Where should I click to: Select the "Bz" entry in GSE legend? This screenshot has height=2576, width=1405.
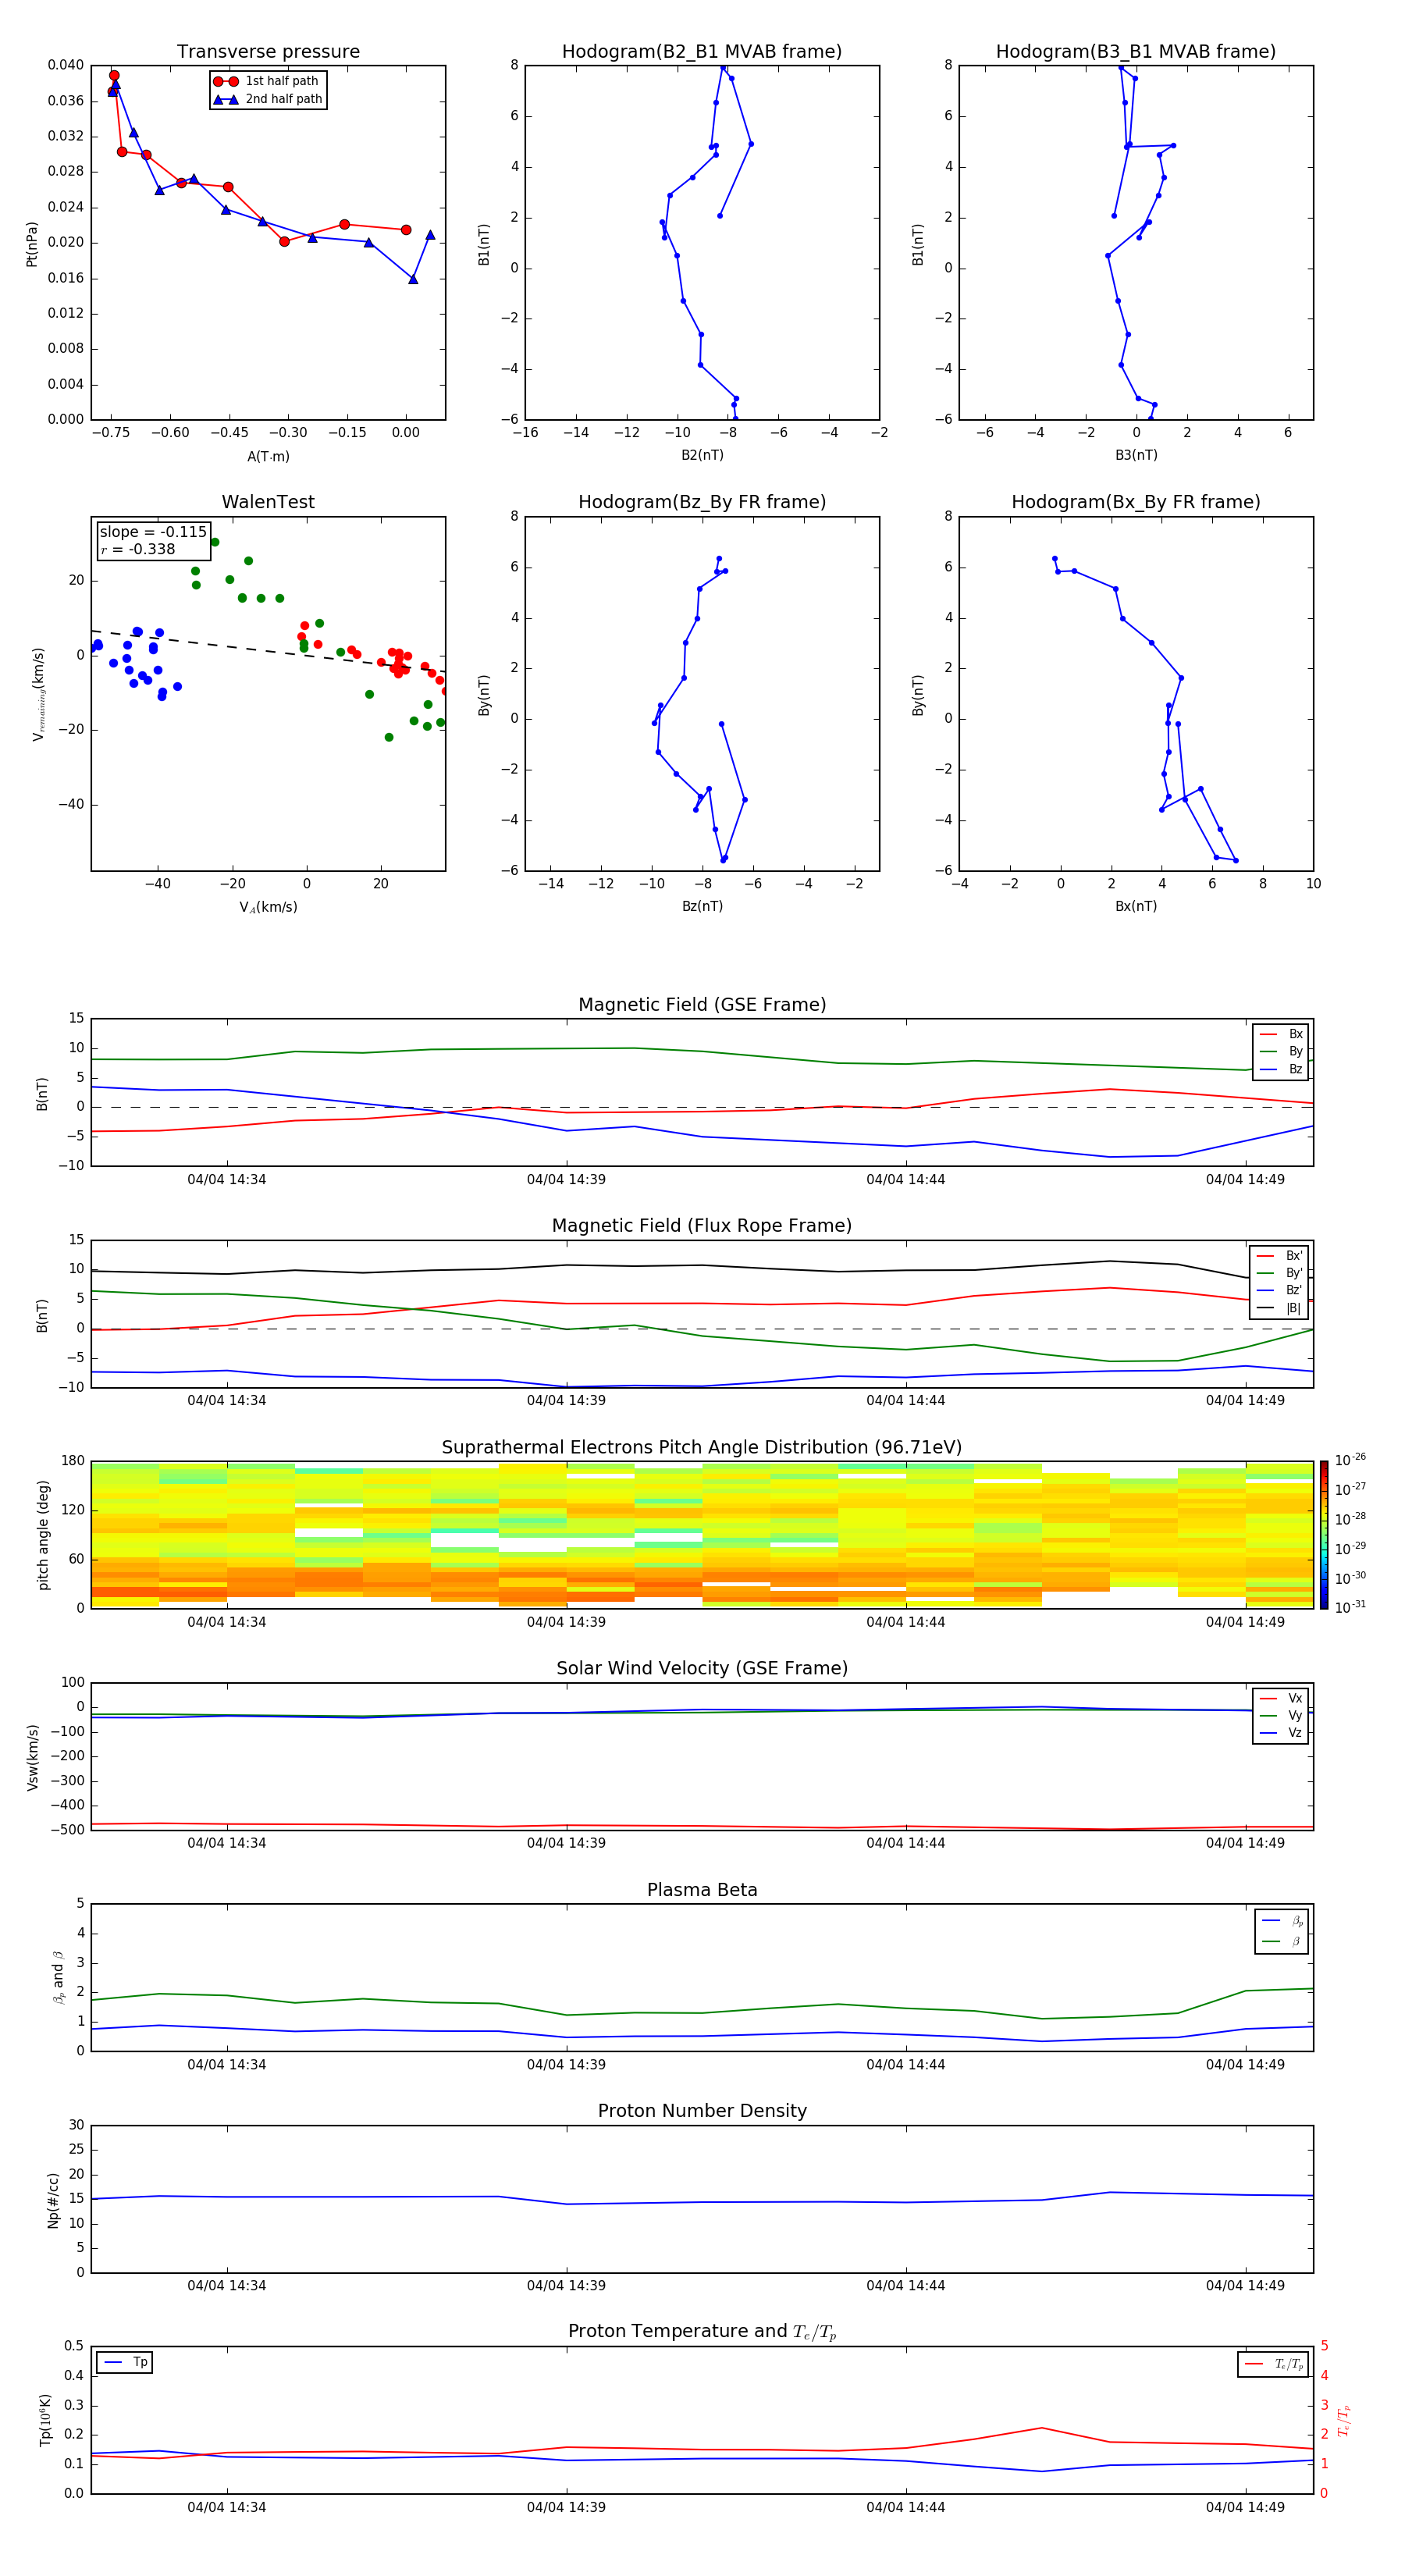tap(1281, 1069)
